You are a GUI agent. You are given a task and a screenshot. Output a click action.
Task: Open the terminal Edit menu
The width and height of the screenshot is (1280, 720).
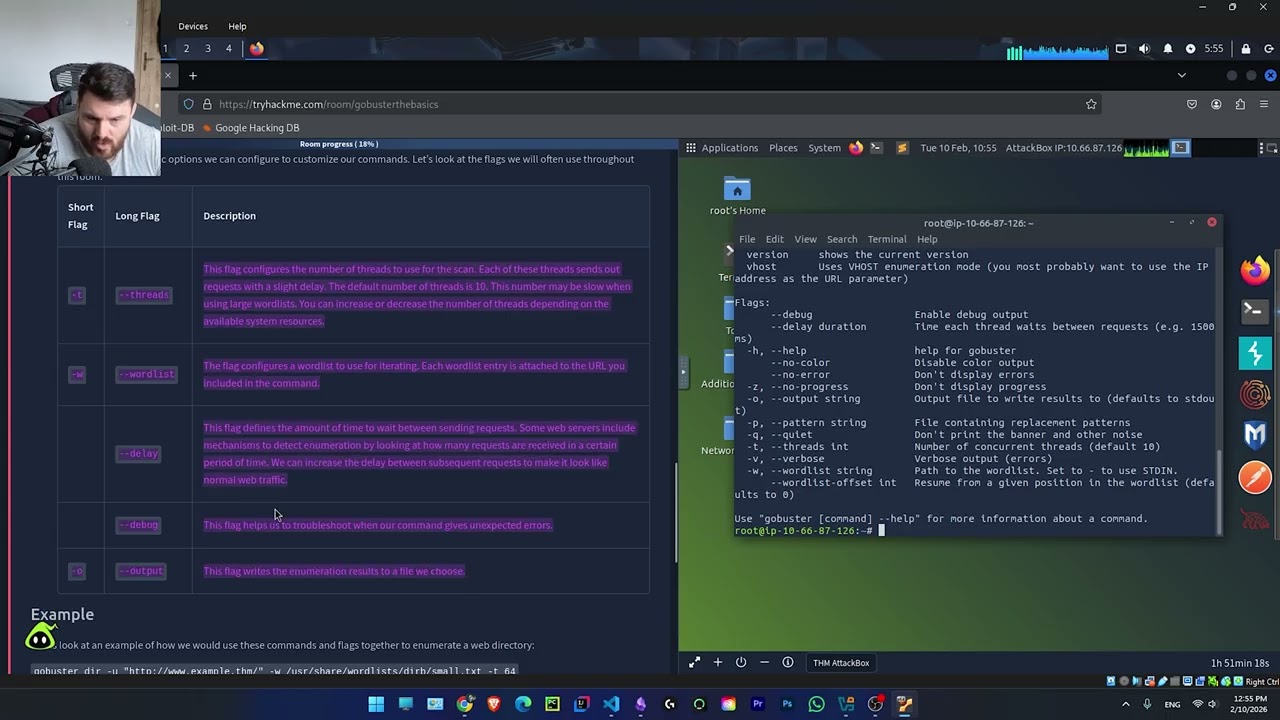[775, 239]
